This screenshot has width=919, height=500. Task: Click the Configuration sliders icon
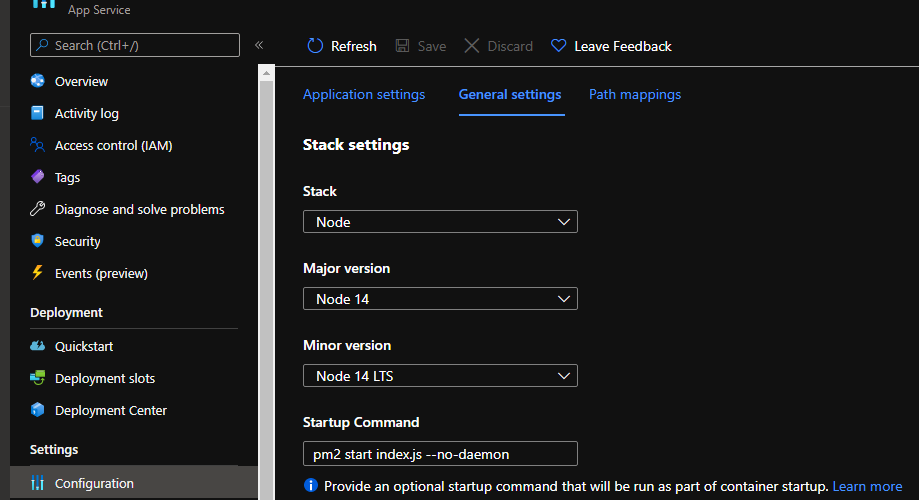38,483
